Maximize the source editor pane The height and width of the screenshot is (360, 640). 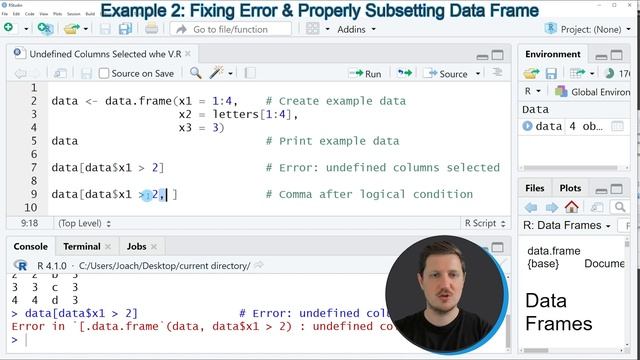tap(498, 55)
